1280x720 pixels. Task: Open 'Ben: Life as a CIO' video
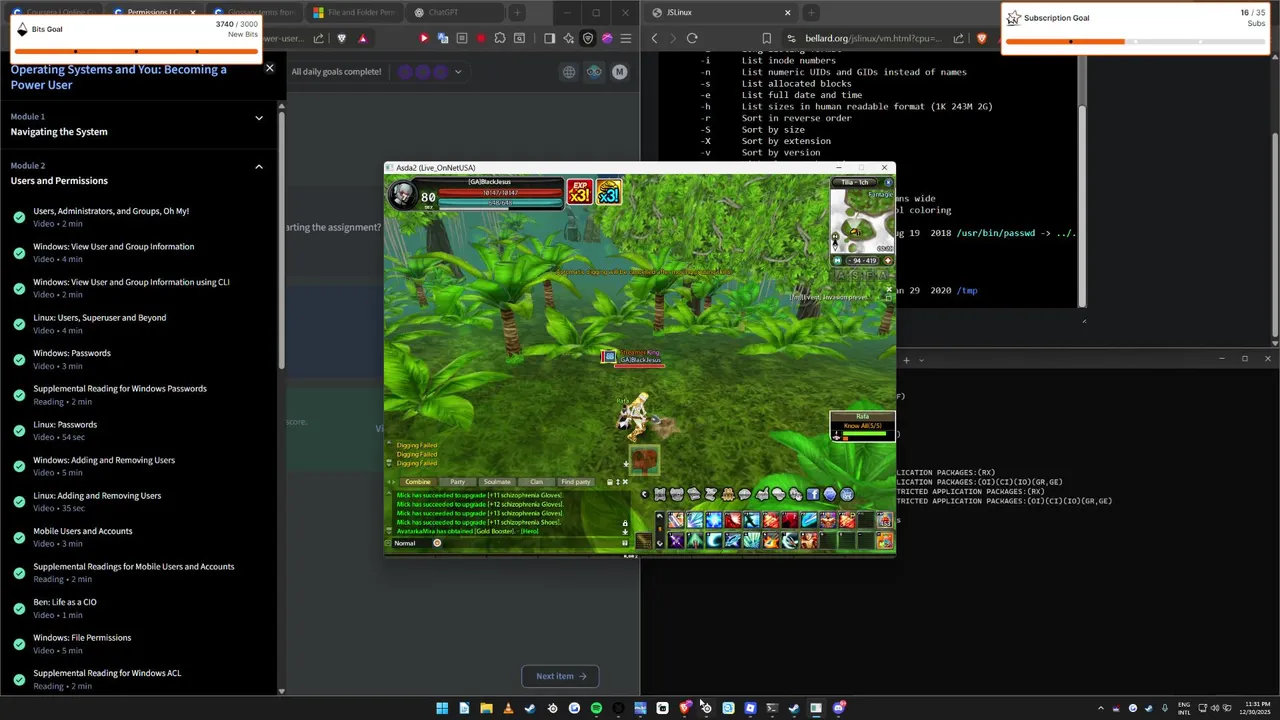[x=65, y=602]
